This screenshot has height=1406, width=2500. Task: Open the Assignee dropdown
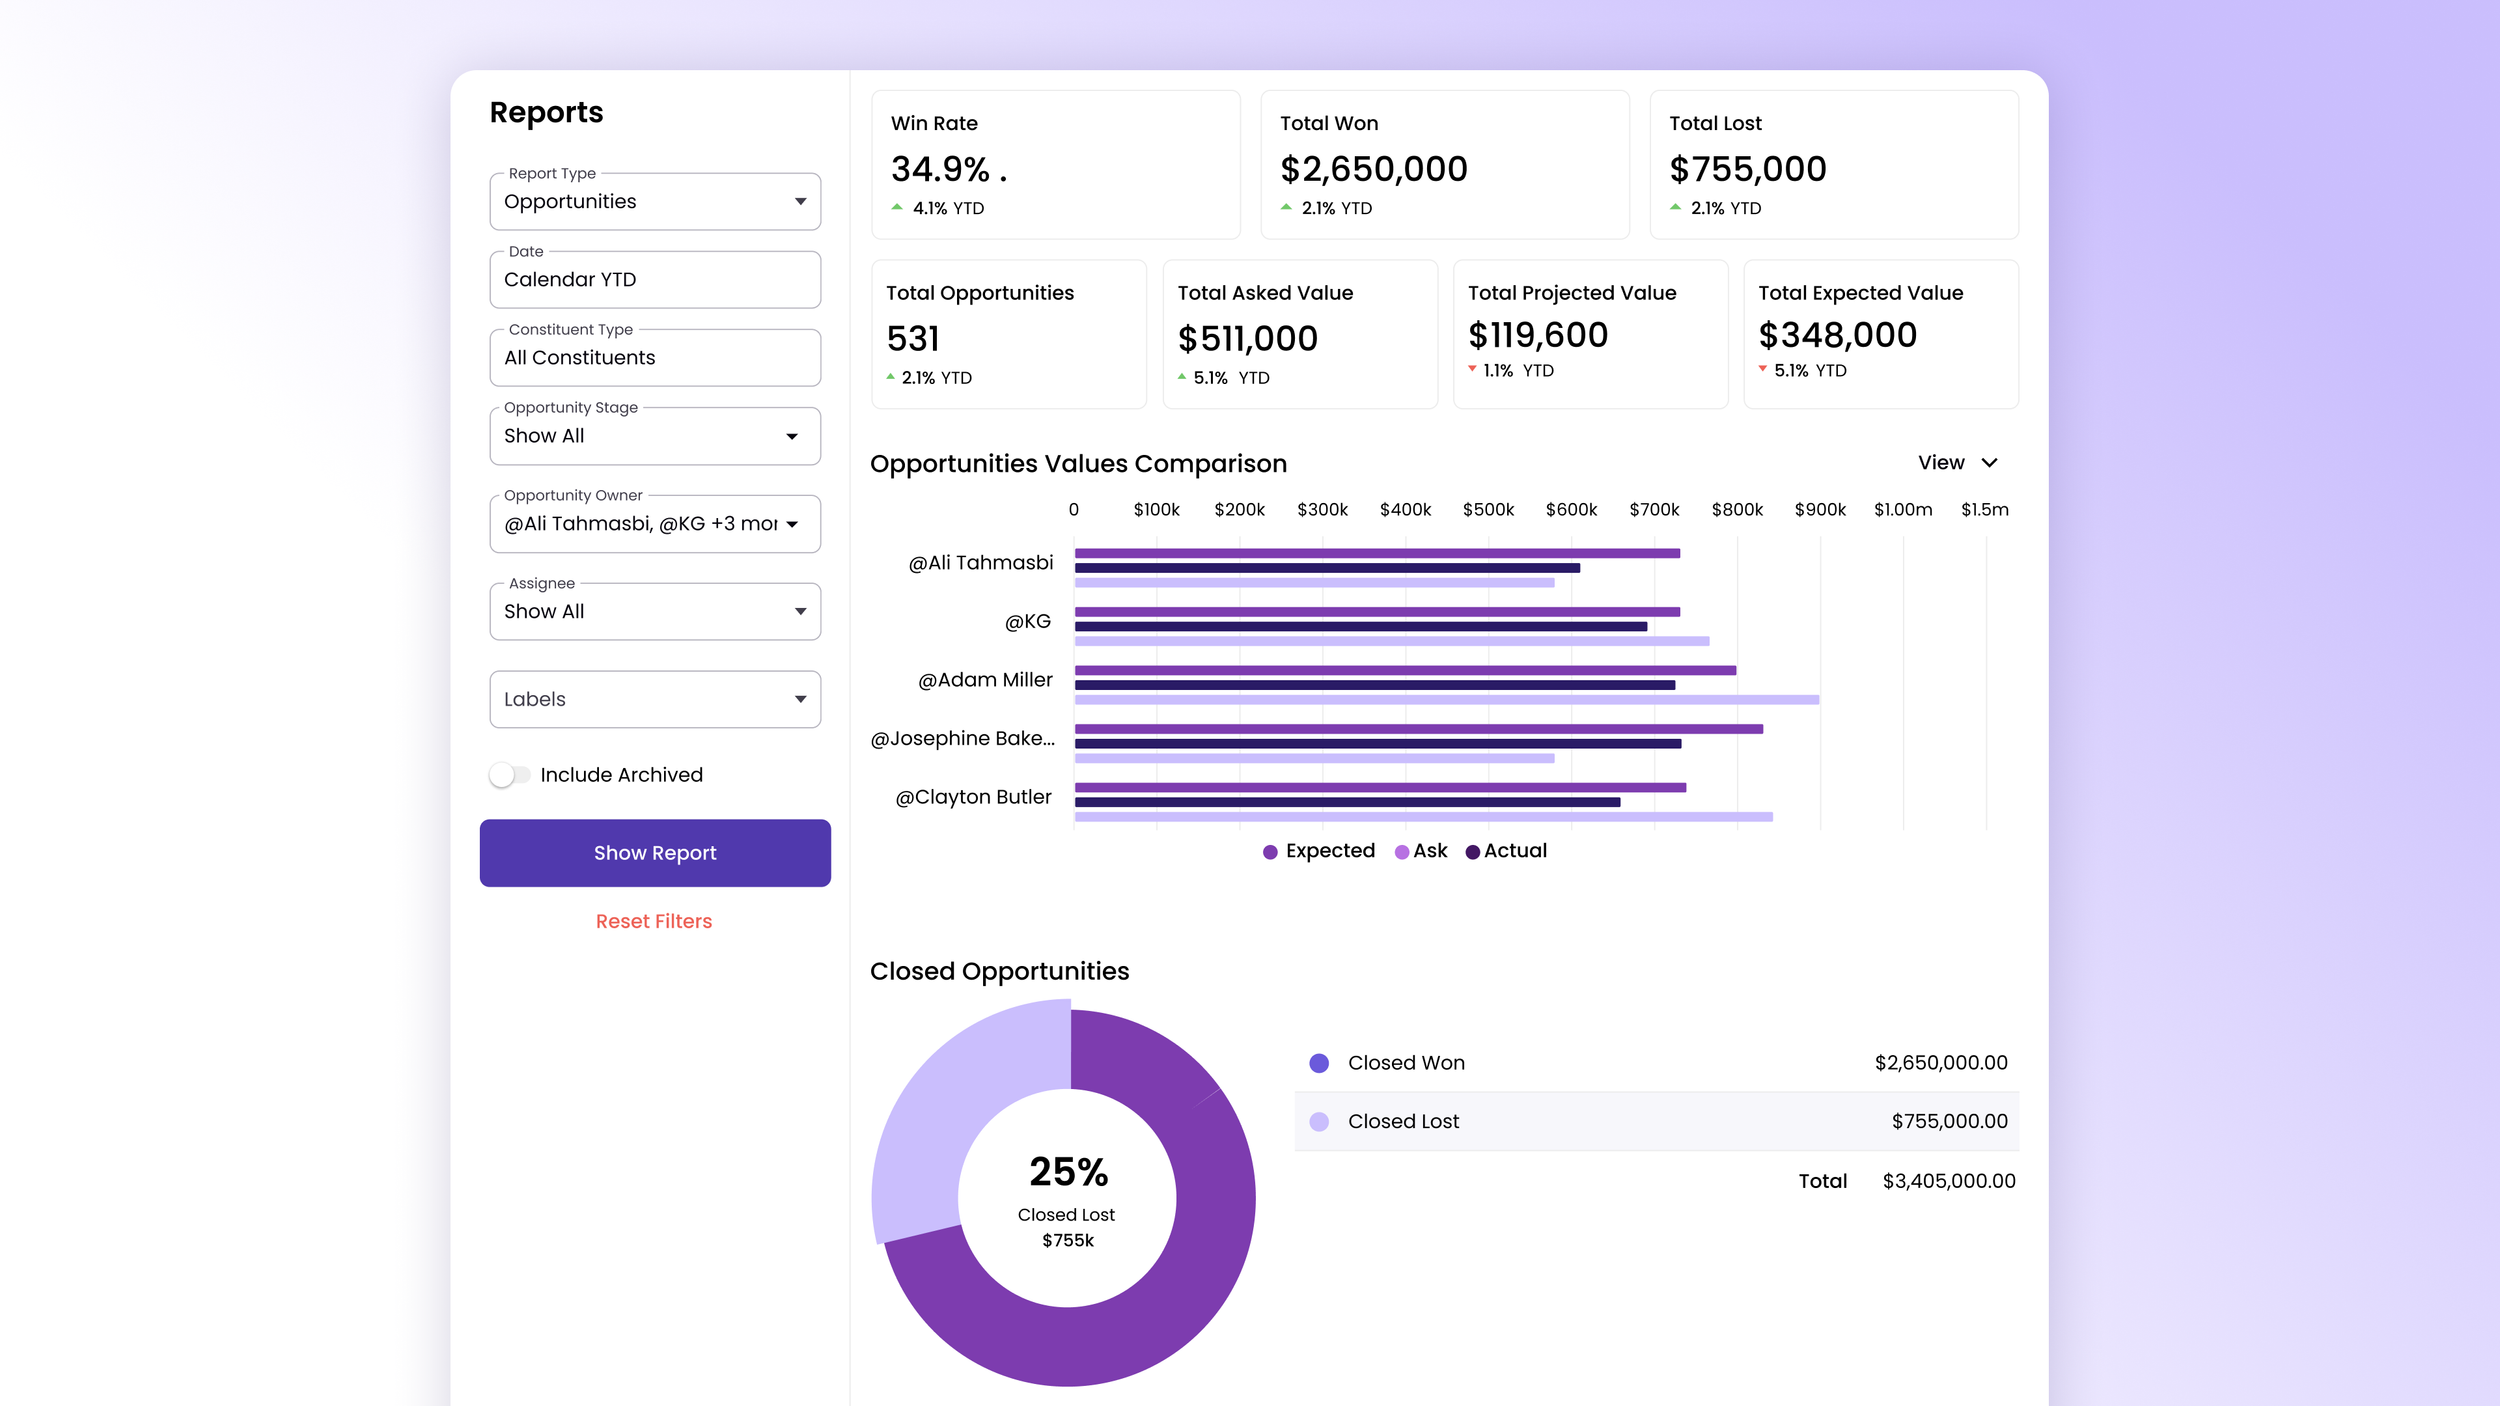coord(655,611)
